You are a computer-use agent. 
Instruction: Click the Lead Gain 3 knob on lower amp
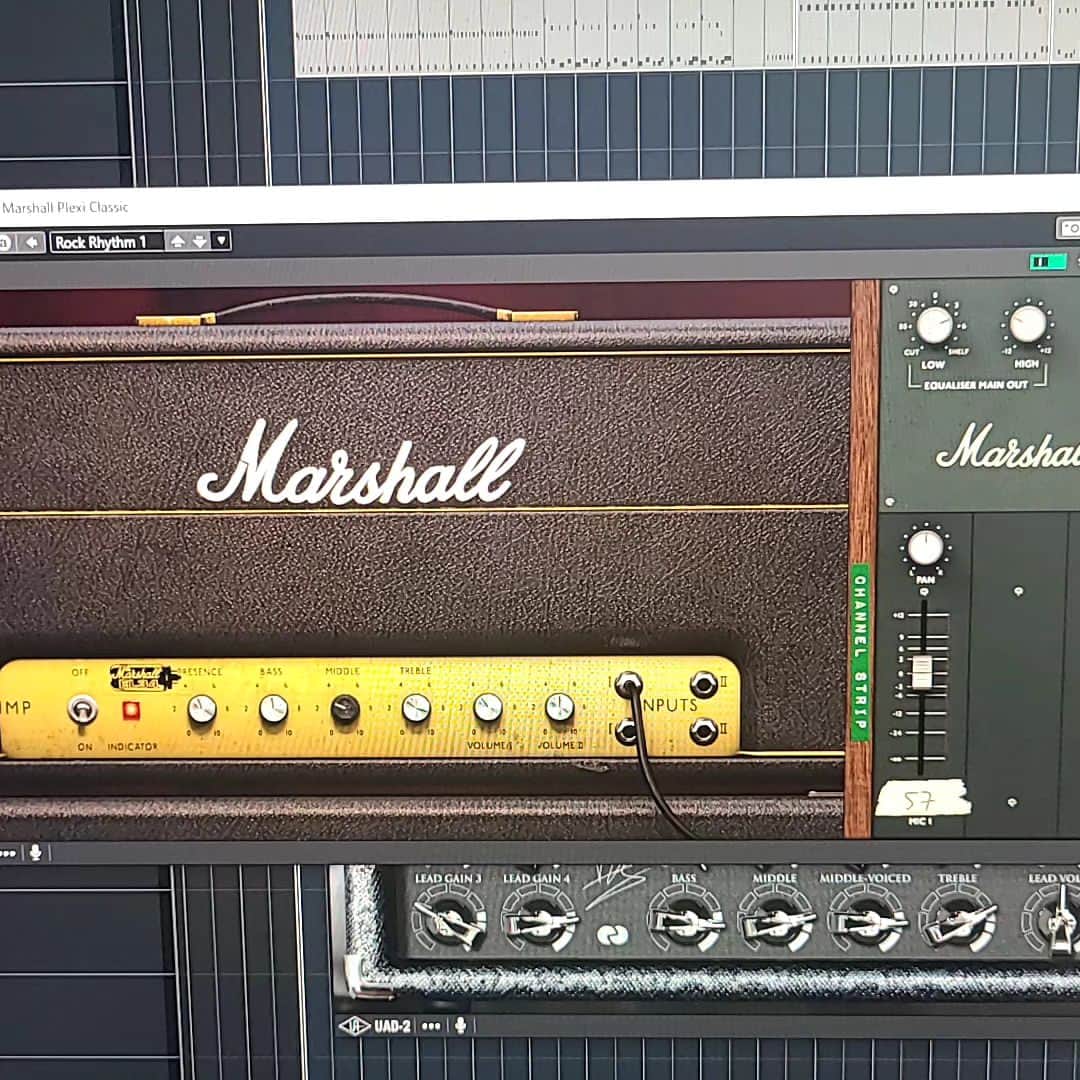(x=448, y=920)
